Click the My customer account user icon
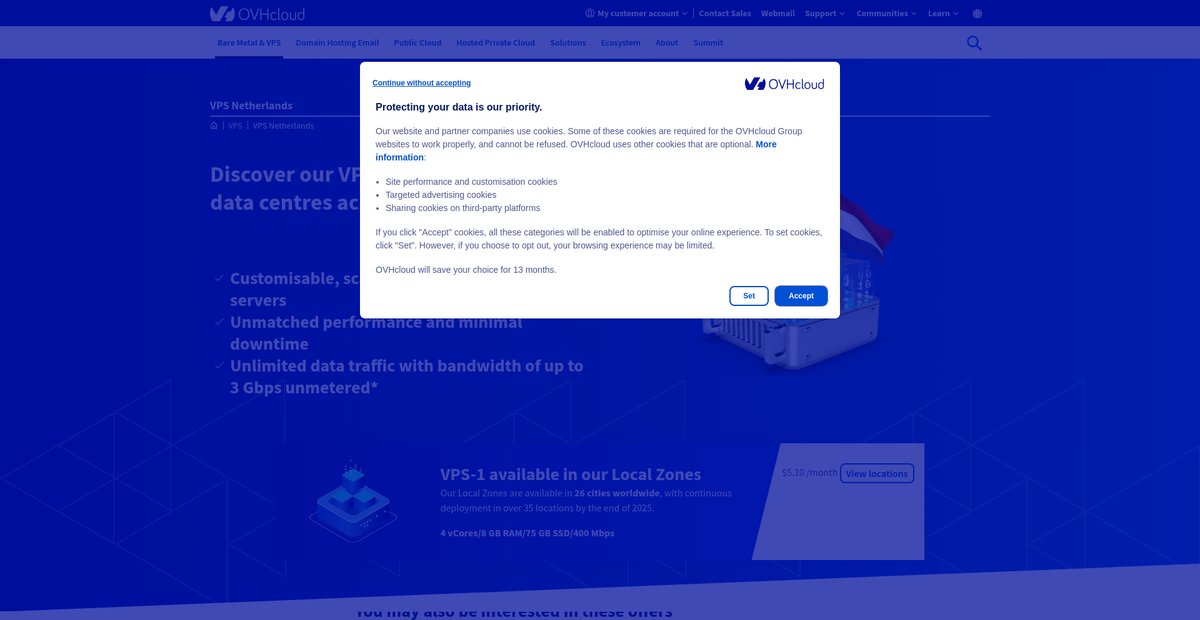1200x620 pixels. [590, 14]
